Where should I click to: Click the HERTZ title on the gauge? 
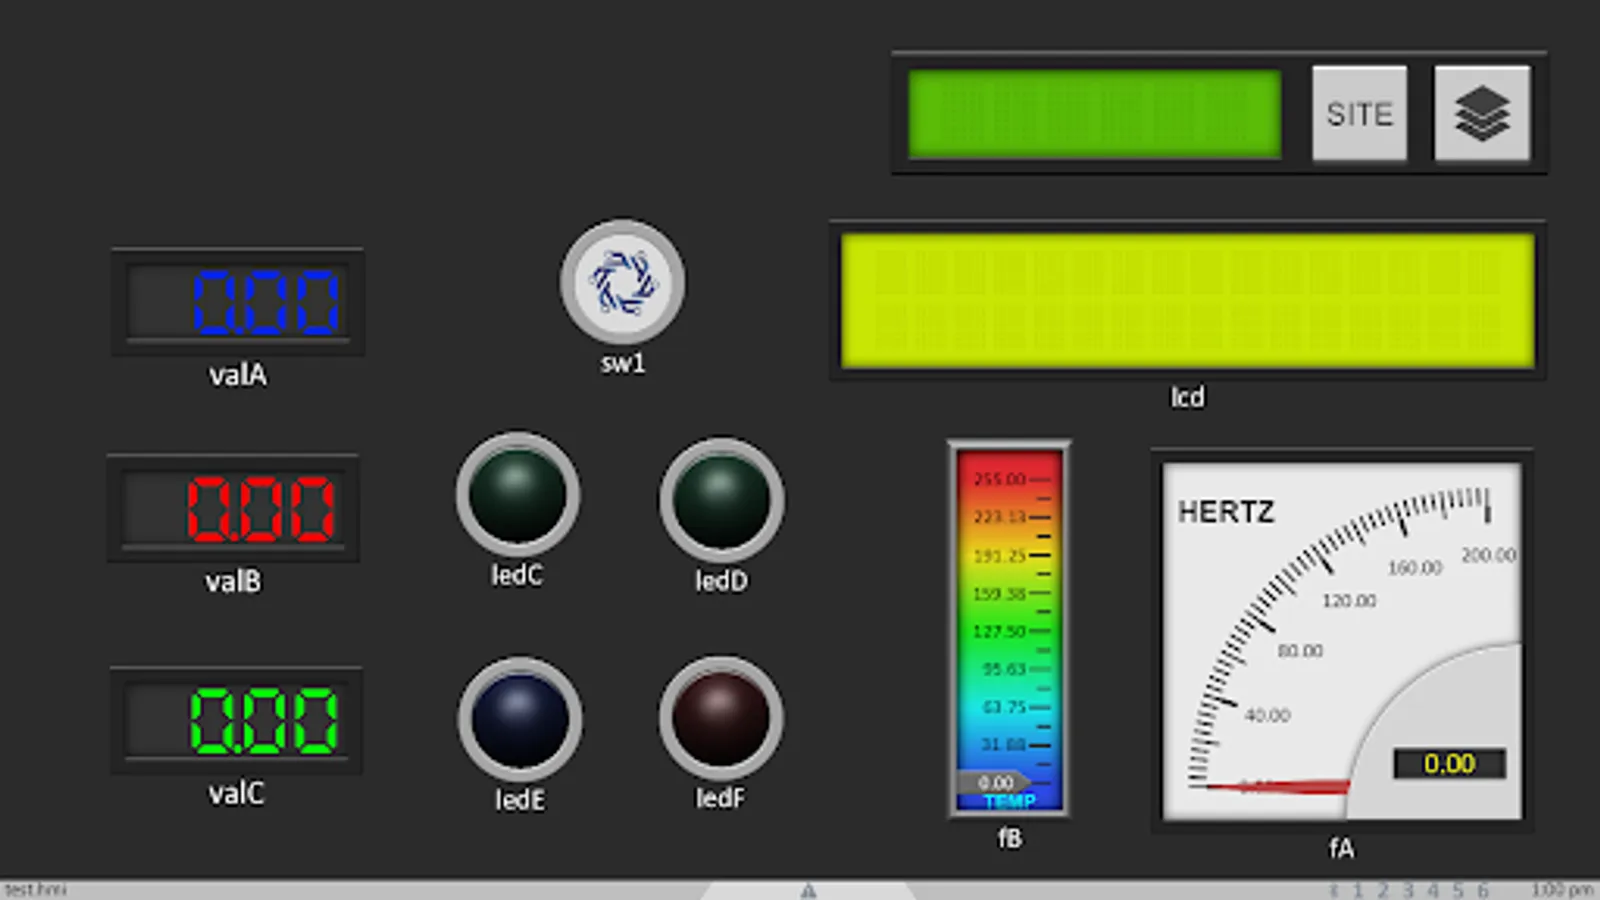[x=1226, y=512]
